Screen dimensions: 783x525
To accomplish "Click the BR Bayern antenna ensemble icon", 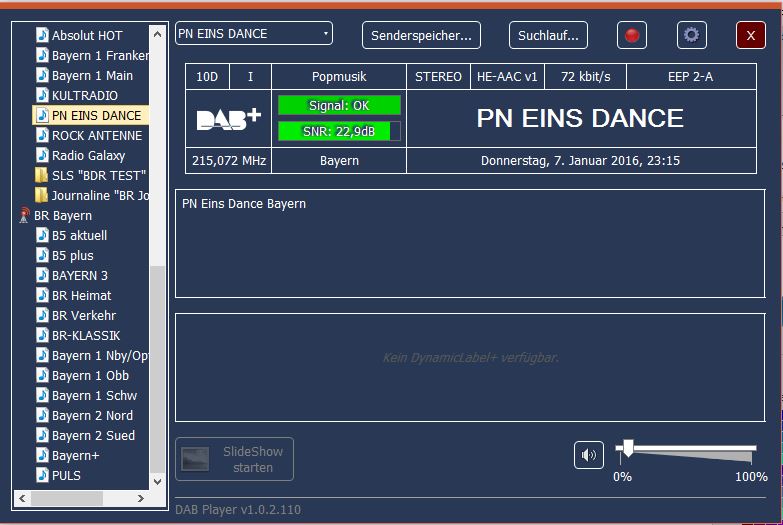I will coord(24,216).
